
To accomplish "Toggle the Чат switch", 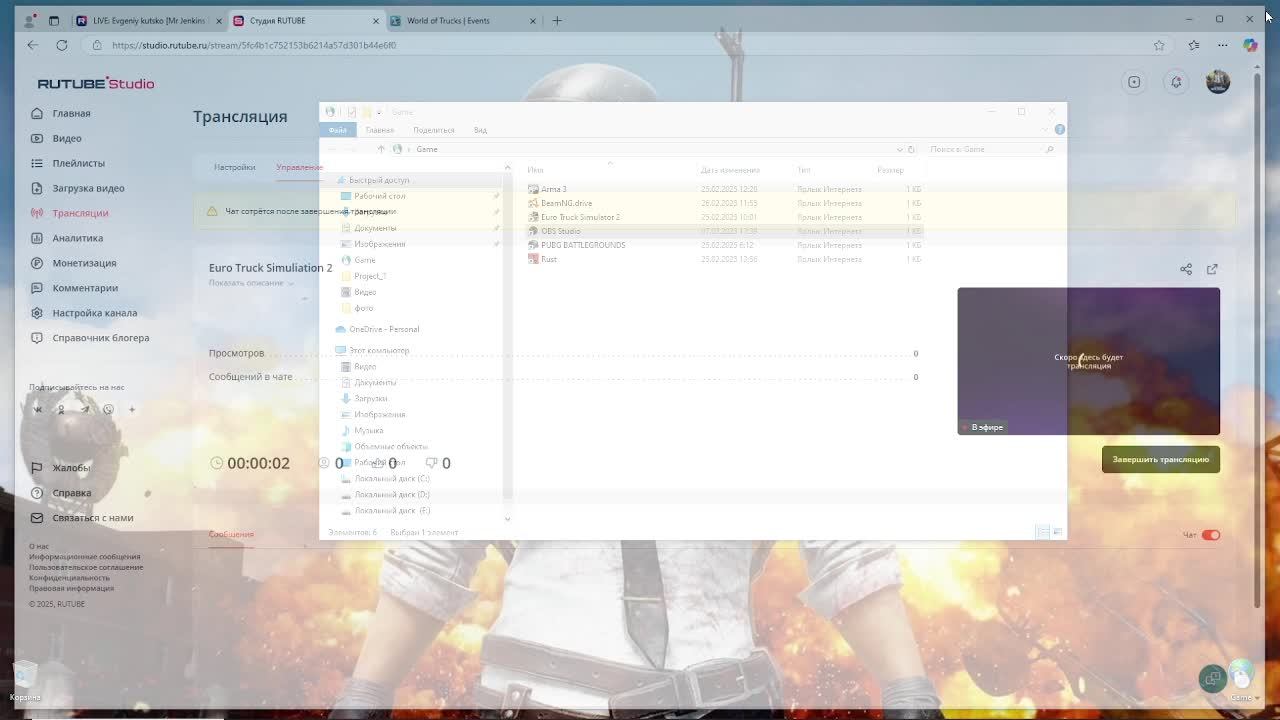I will pyautogui.click(x=1211, y=535).
